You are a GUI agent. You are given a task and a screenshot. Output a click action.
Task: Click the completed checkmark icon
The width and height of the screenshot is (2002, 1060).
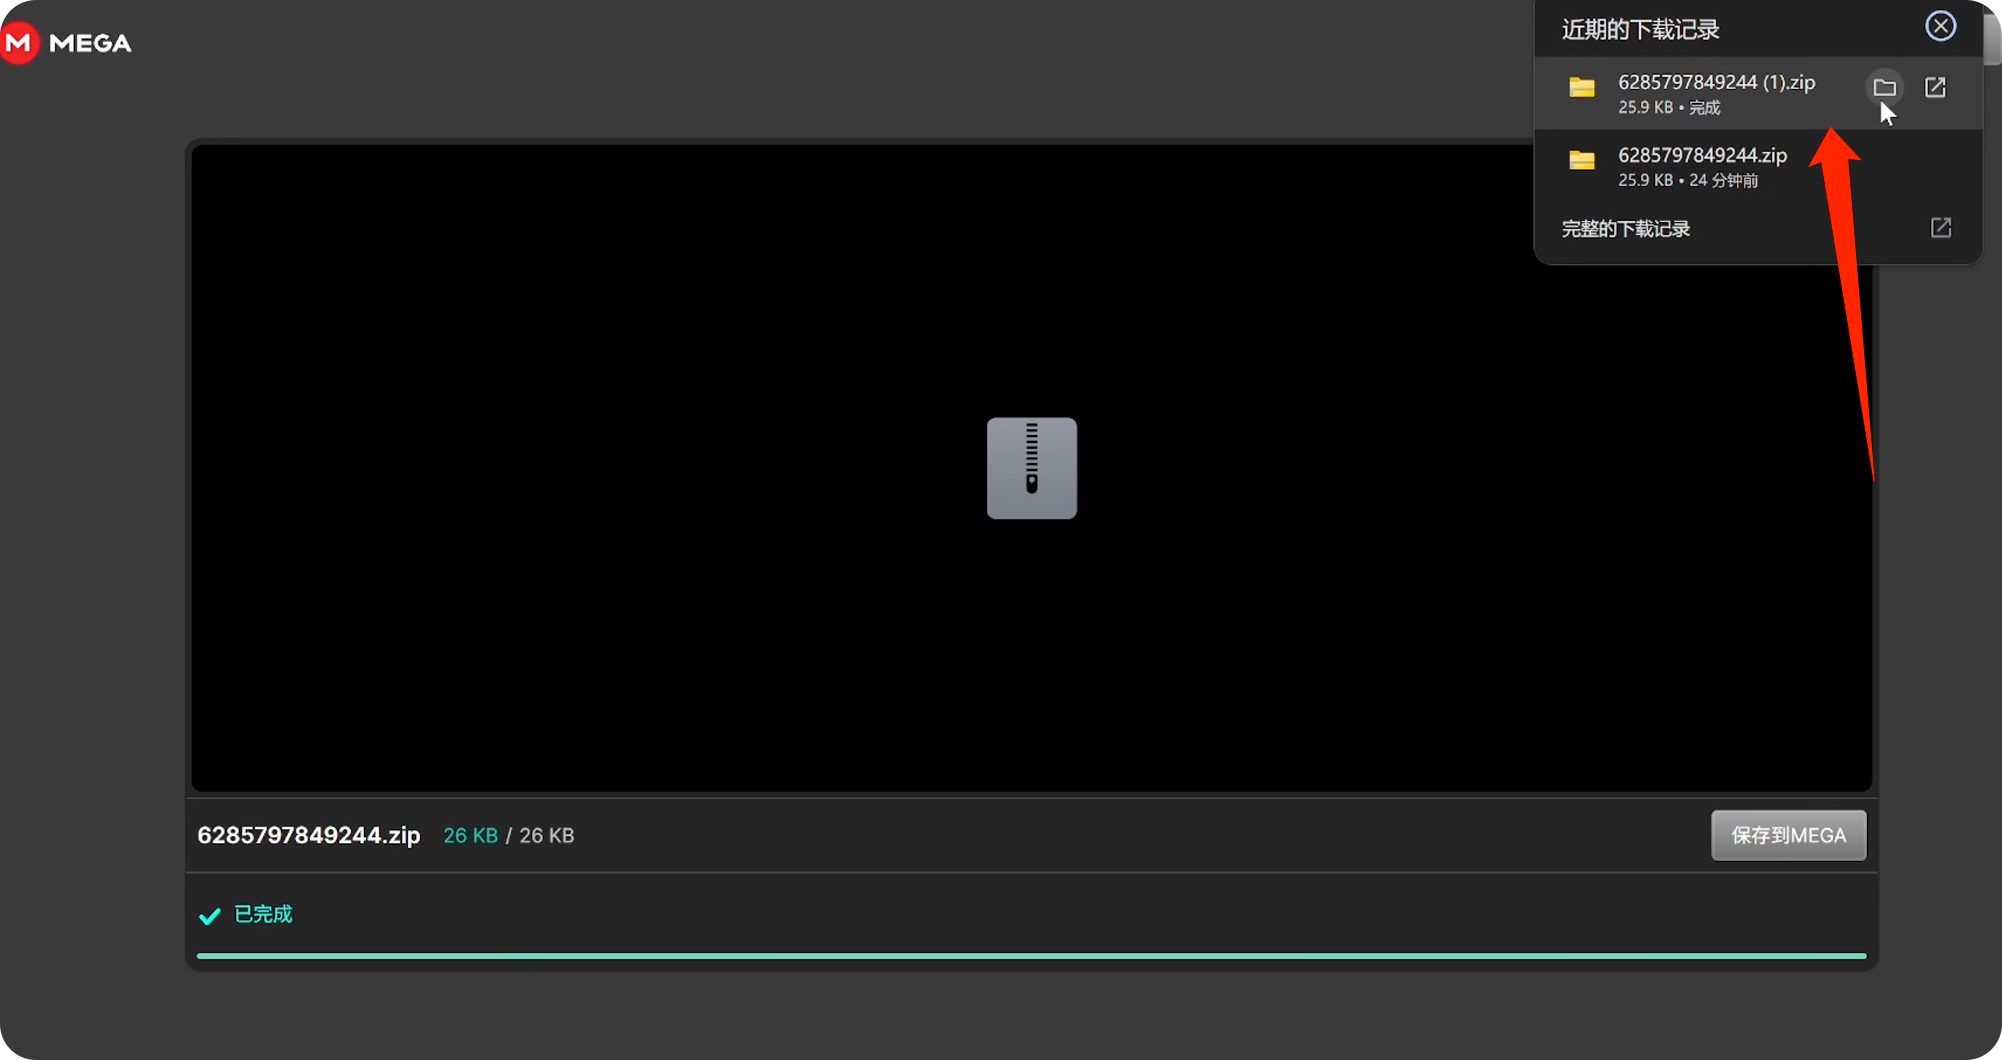tap(209, 916)
